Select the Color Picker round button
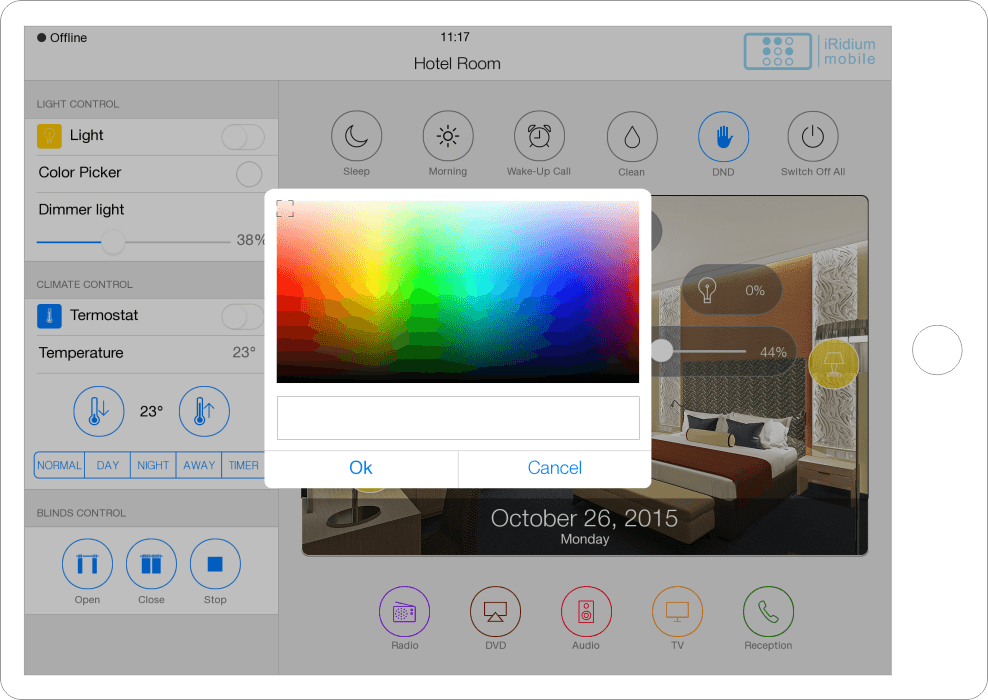The height and width of the screenshot is (700, 988). 249,174
